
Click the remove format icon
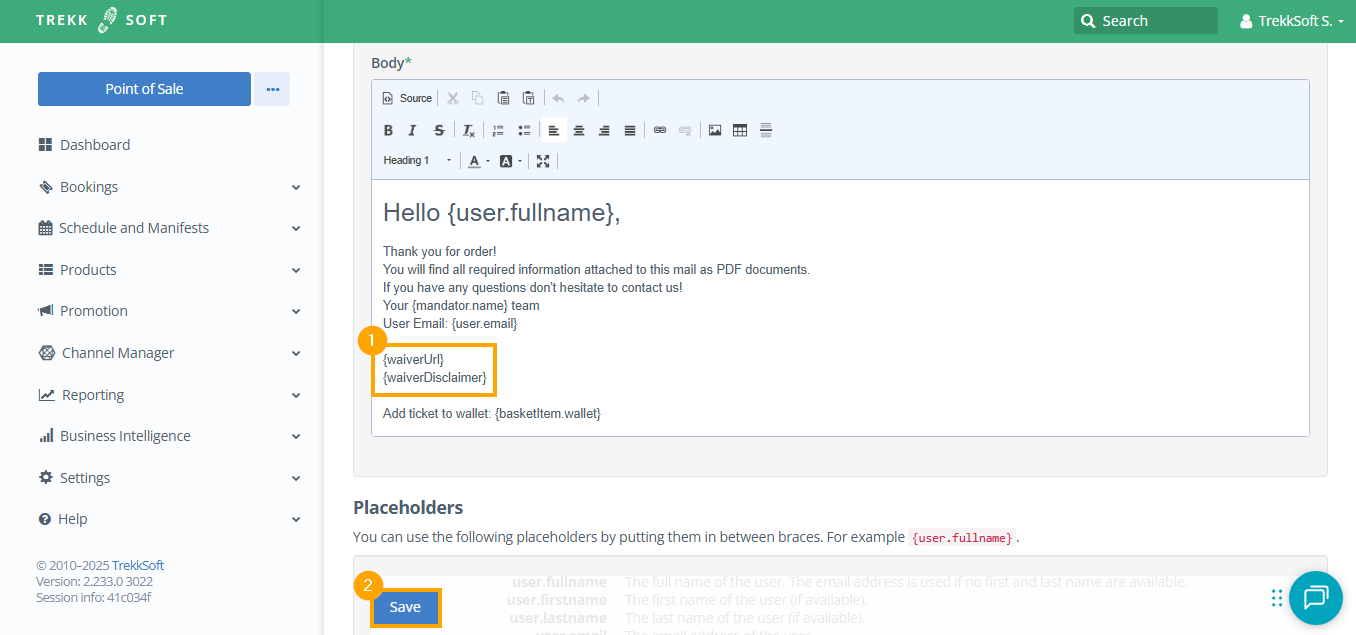point(468,130)
